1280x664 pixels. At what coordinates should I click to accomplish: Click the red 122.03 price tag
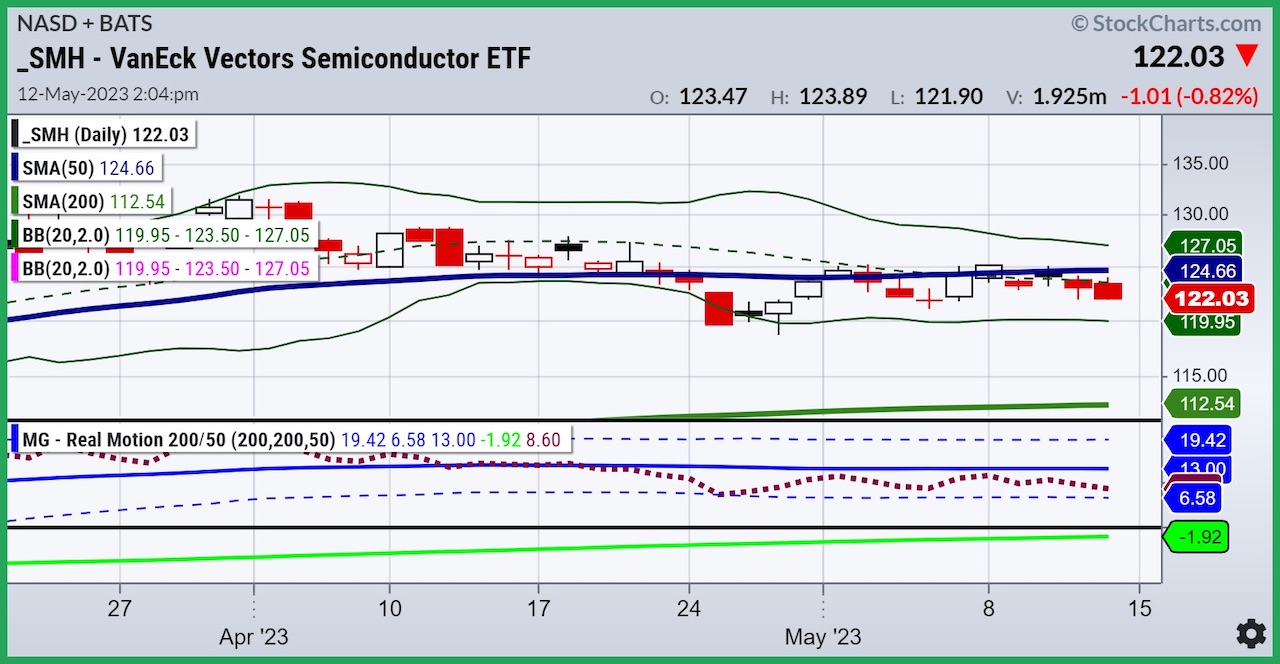1210,297
